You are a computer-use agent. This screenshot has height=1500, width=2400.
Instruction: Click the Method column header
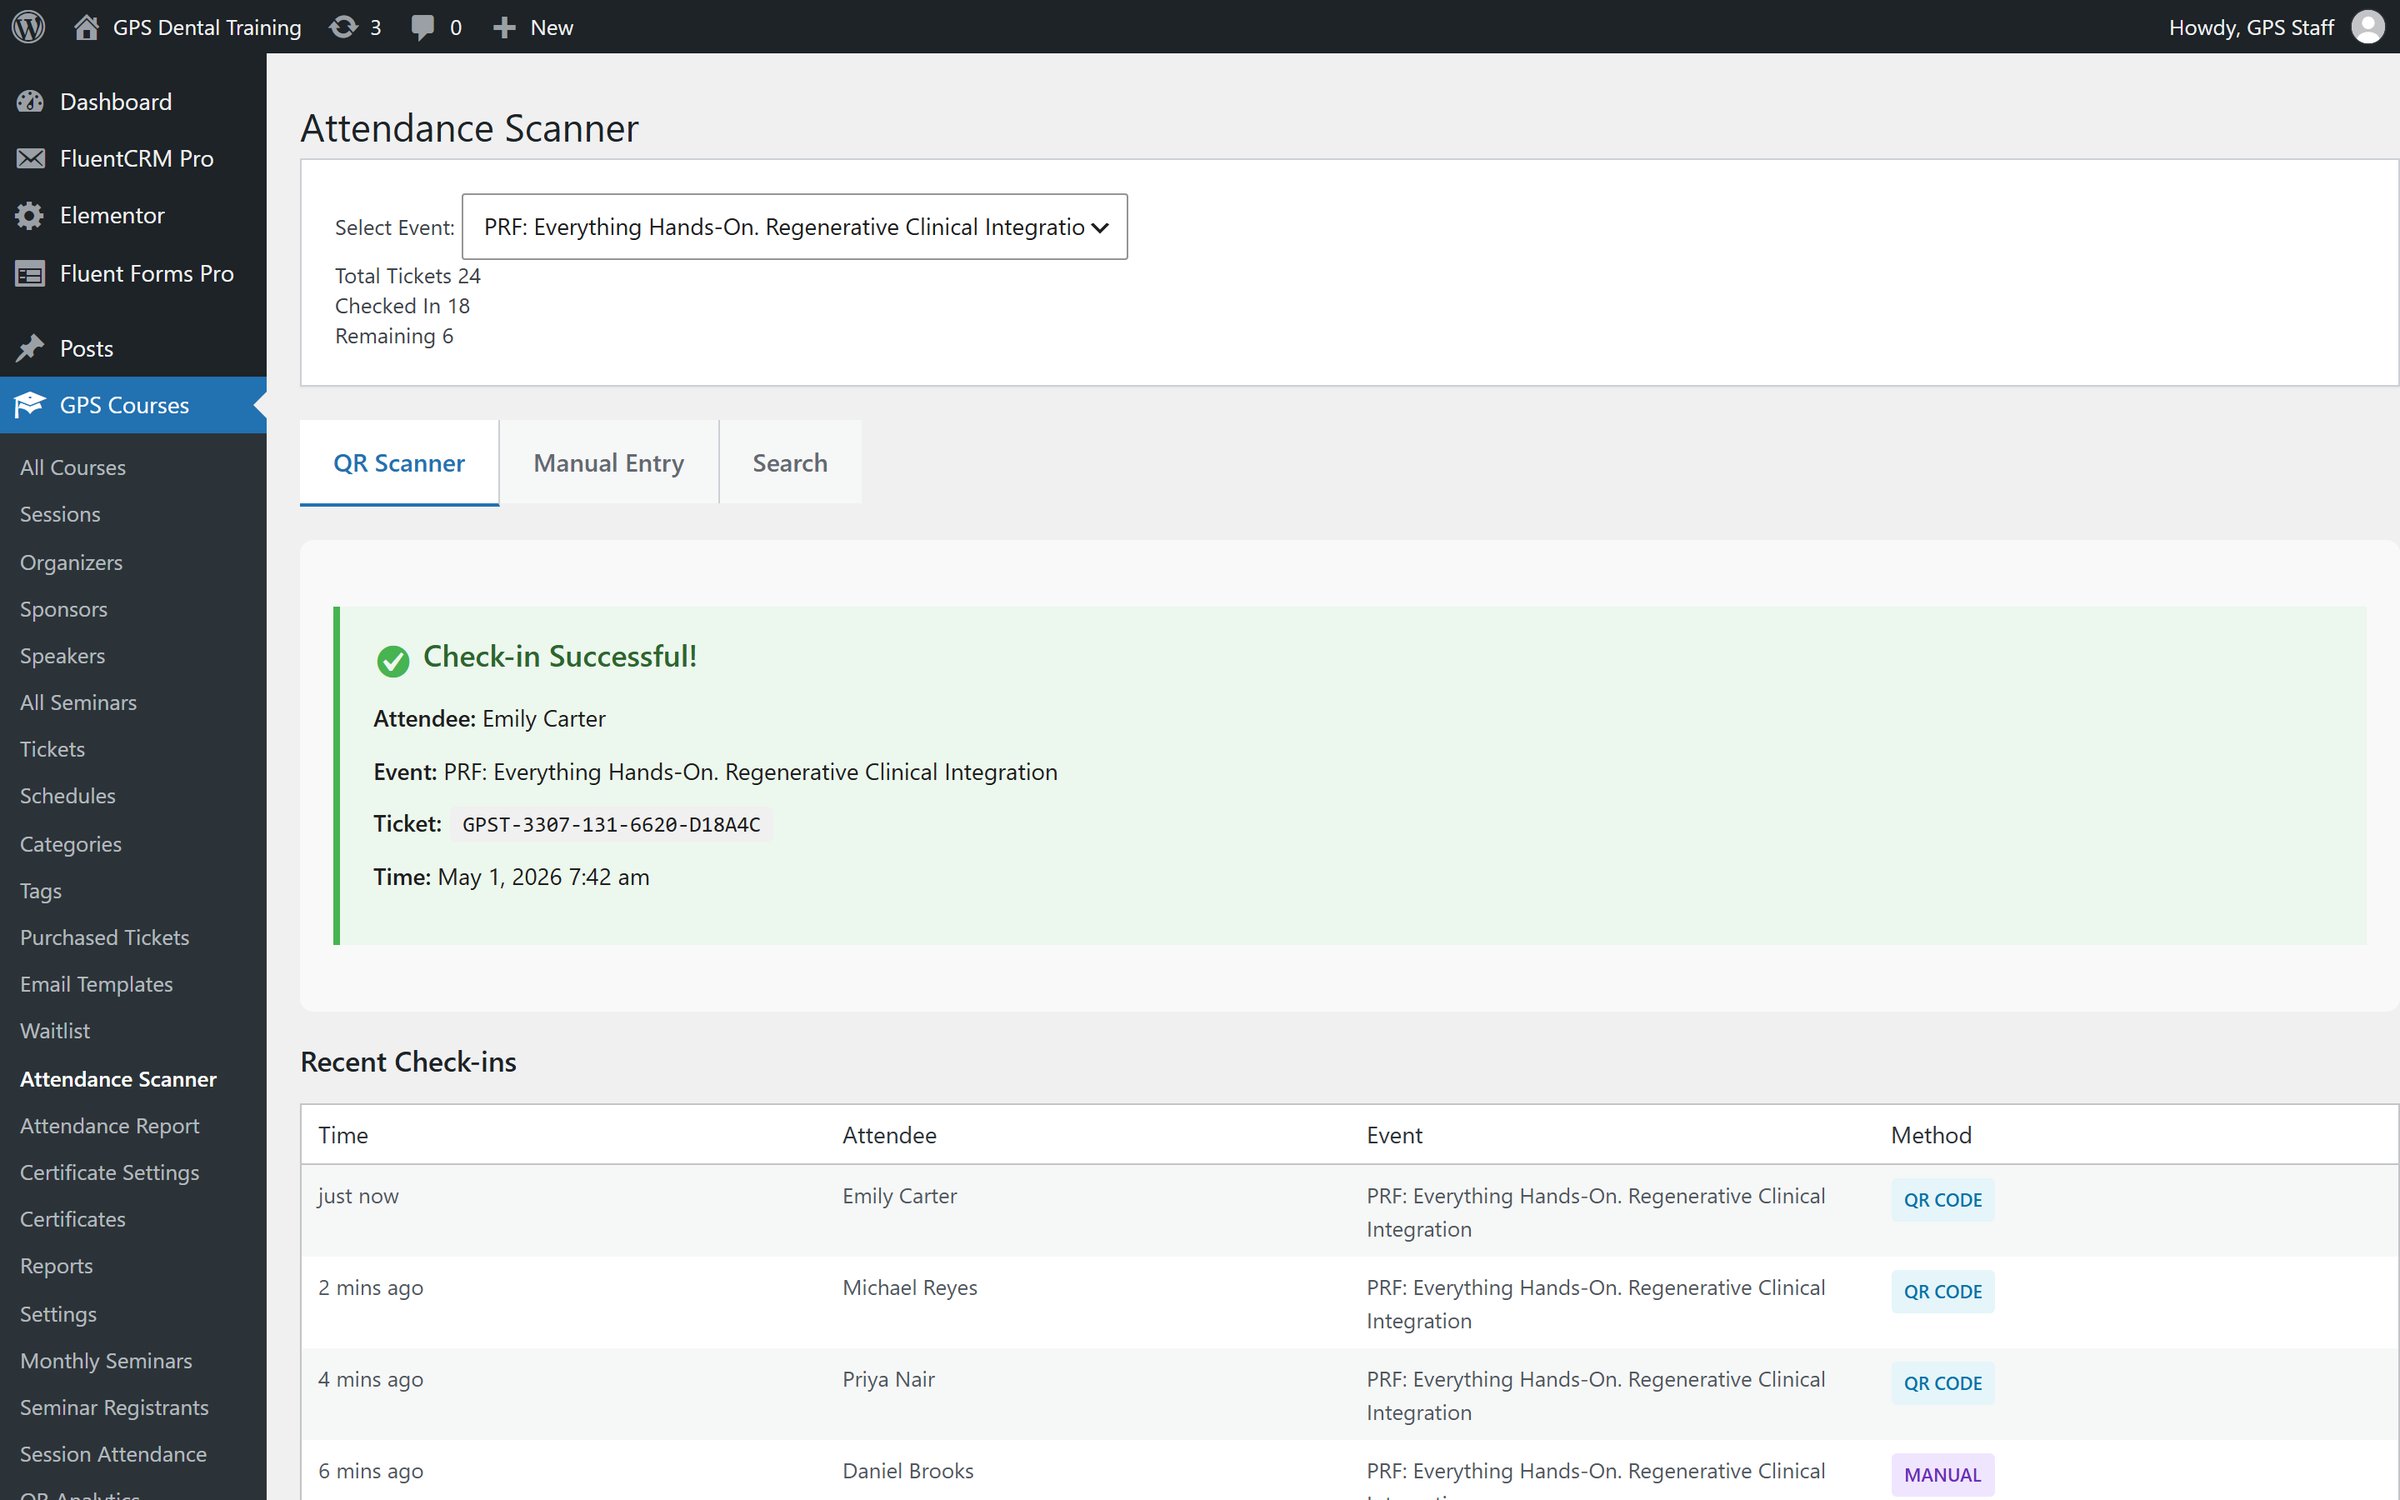tap(1931, 1135)
